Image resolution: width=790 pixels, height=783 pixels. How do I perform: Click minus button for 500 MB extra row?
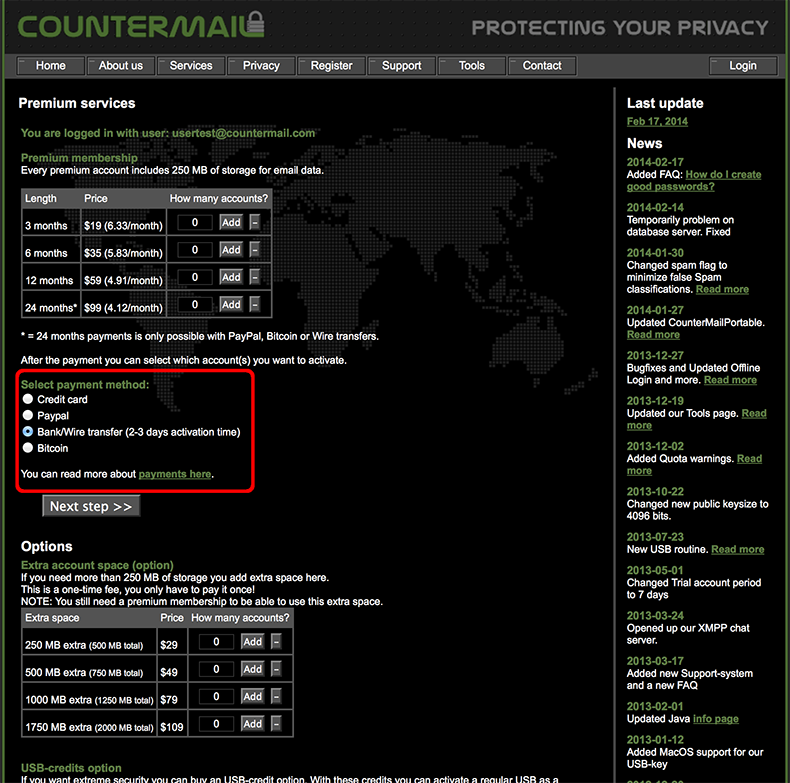[x=276, y=669]
